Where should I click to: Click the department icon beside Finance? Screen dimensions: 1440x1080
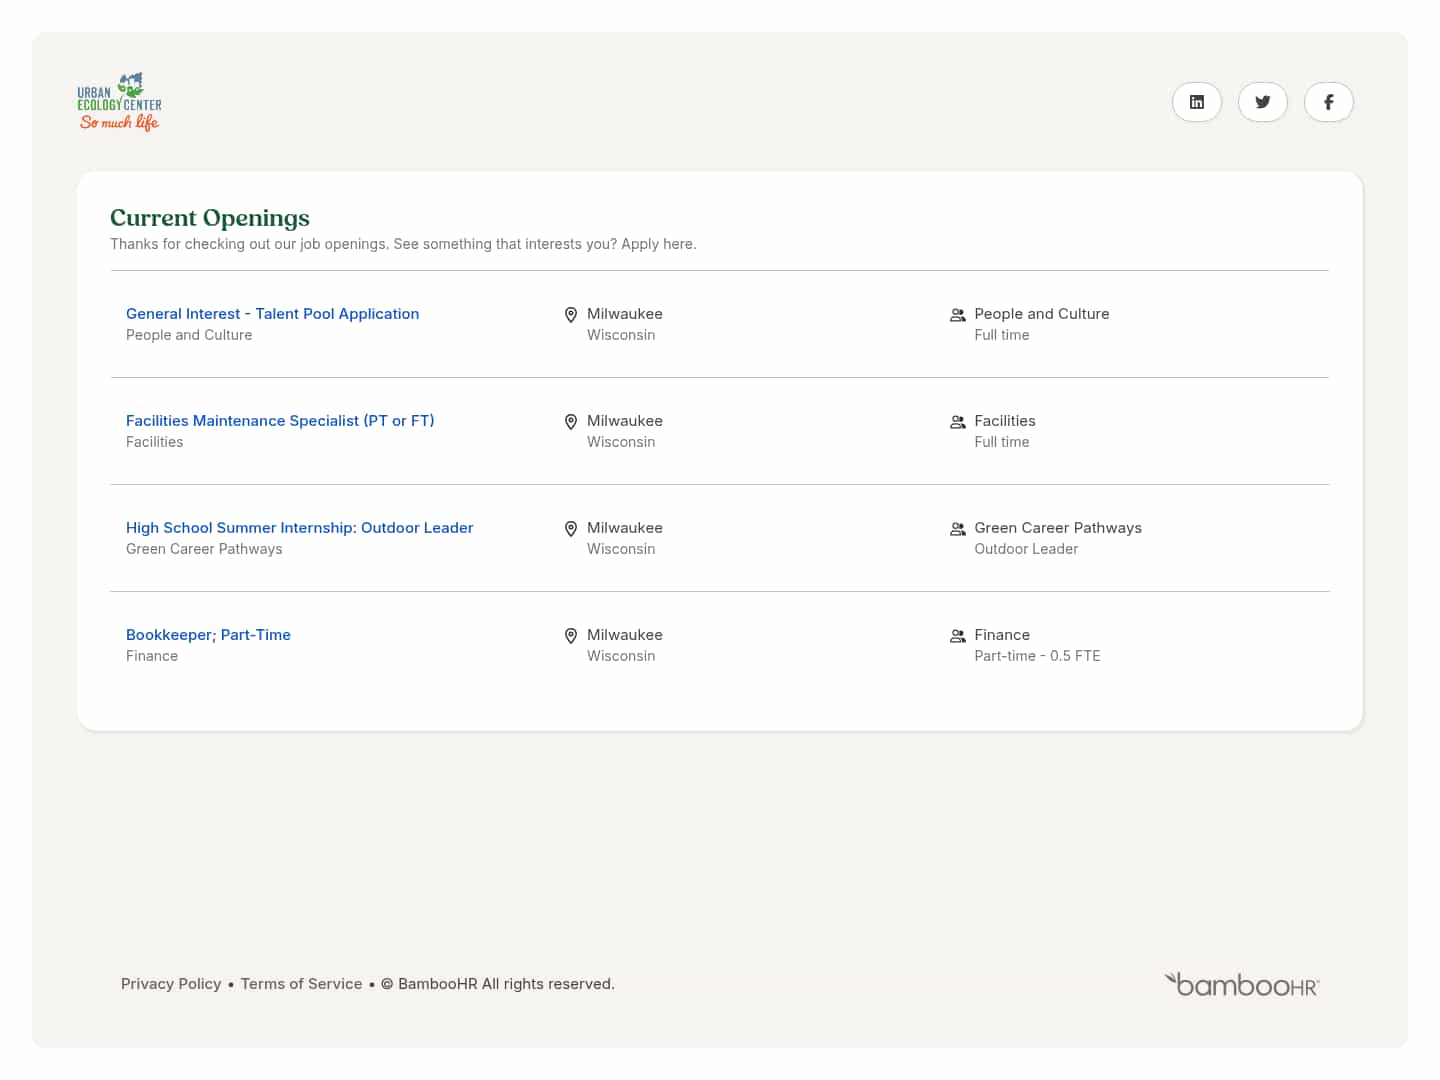(x=957, y=635)
